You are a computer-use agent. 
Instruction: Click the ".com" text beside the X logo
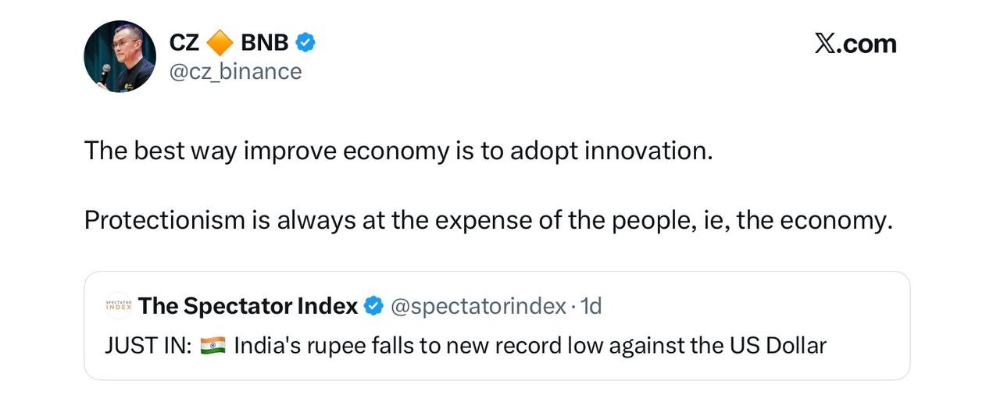pos(868,44)
